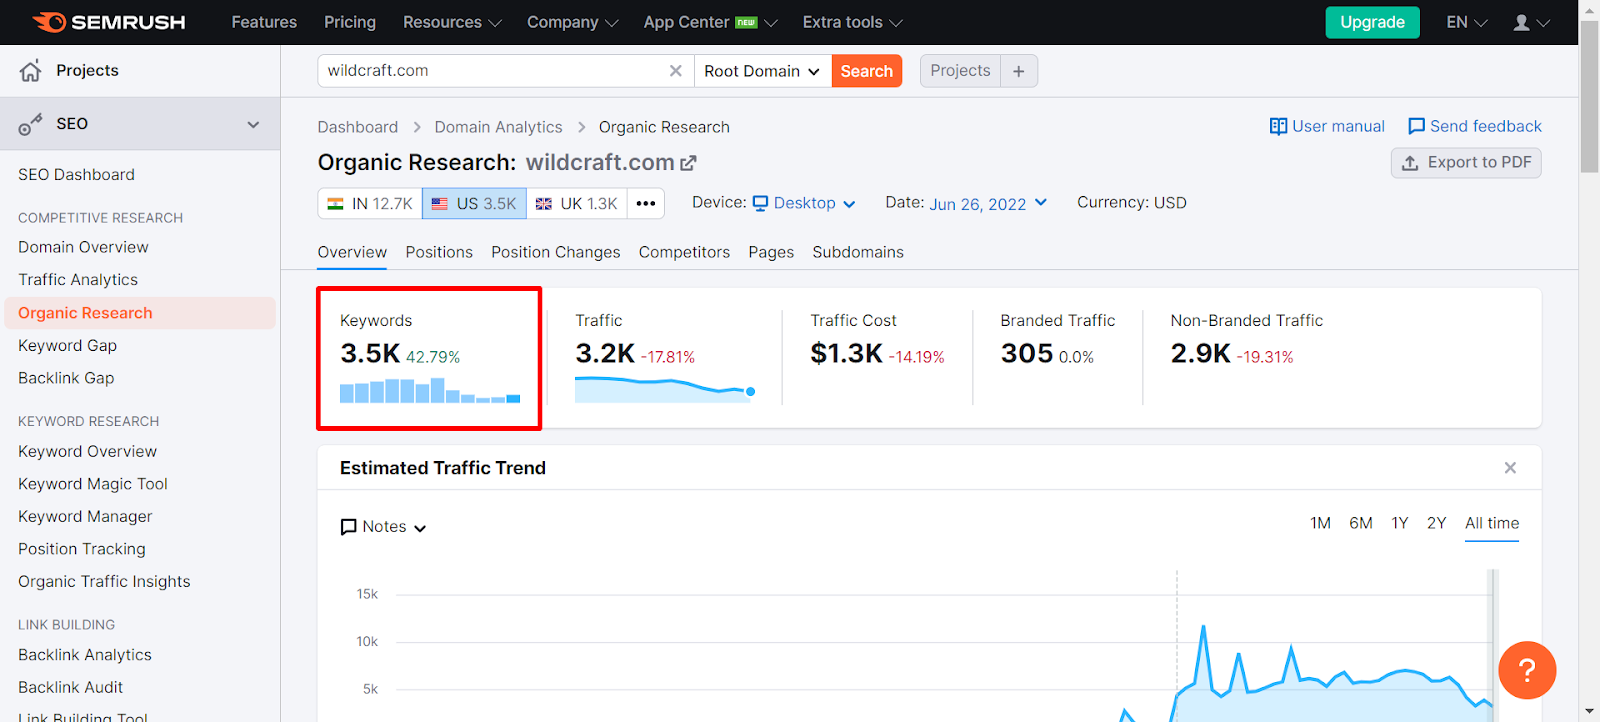The image size is (1600, 722).
Task: Select the US 3.5K database
Action: point(474,203)
